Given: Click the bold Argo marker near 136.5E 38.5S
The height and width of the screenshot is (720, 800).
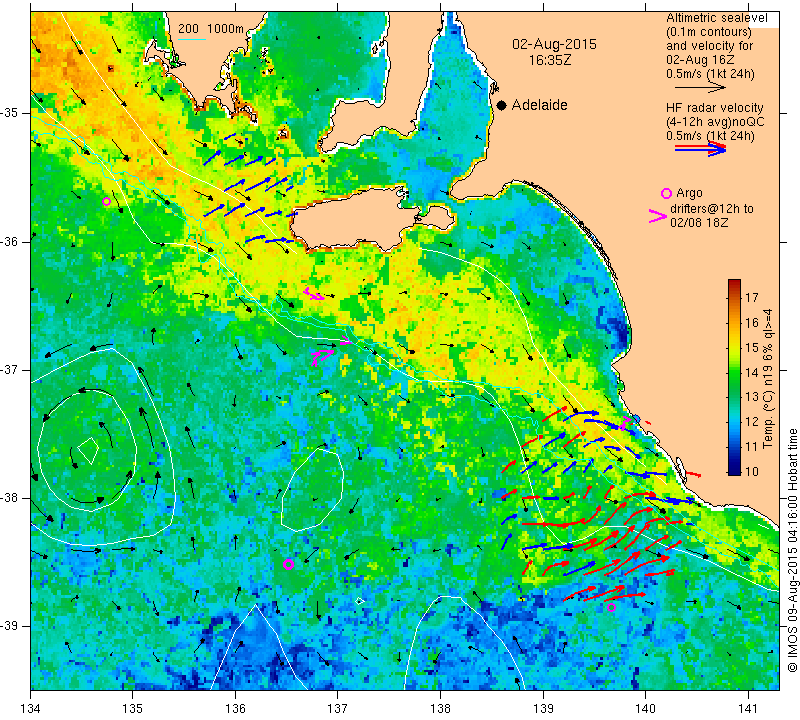Looking at the screenshot, I should click(x=288, y=564).
